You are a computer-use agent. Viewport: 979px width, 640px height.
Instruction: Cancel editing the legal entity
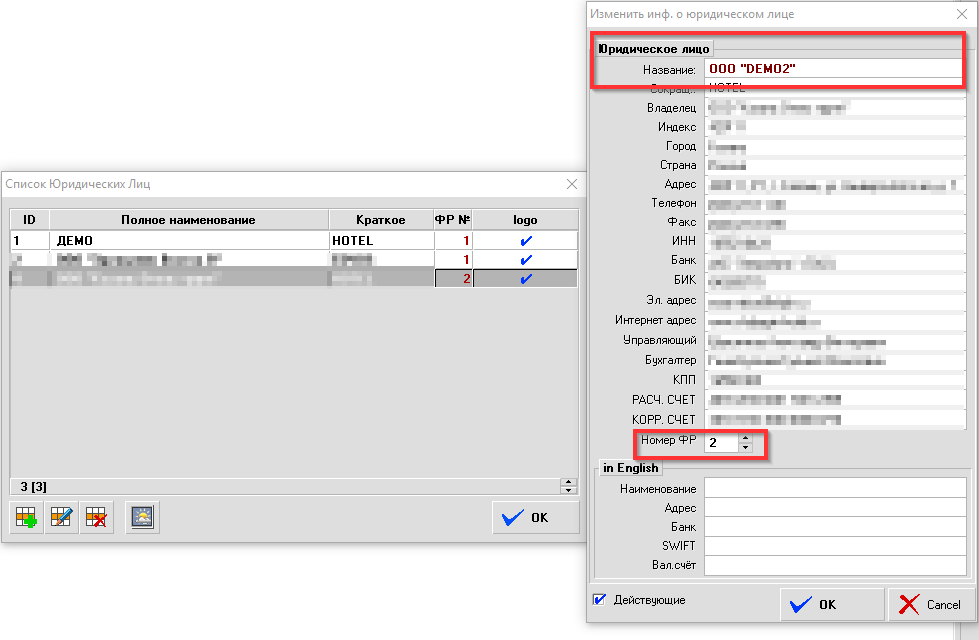point(931,604)
